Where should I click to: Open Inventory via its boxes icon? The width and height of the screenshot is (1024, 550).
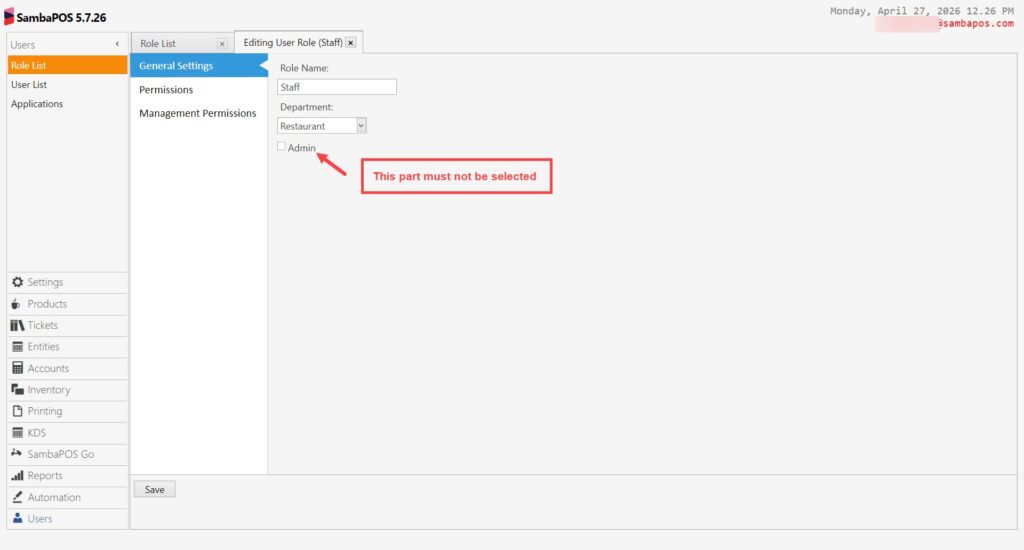click(17, 390)
